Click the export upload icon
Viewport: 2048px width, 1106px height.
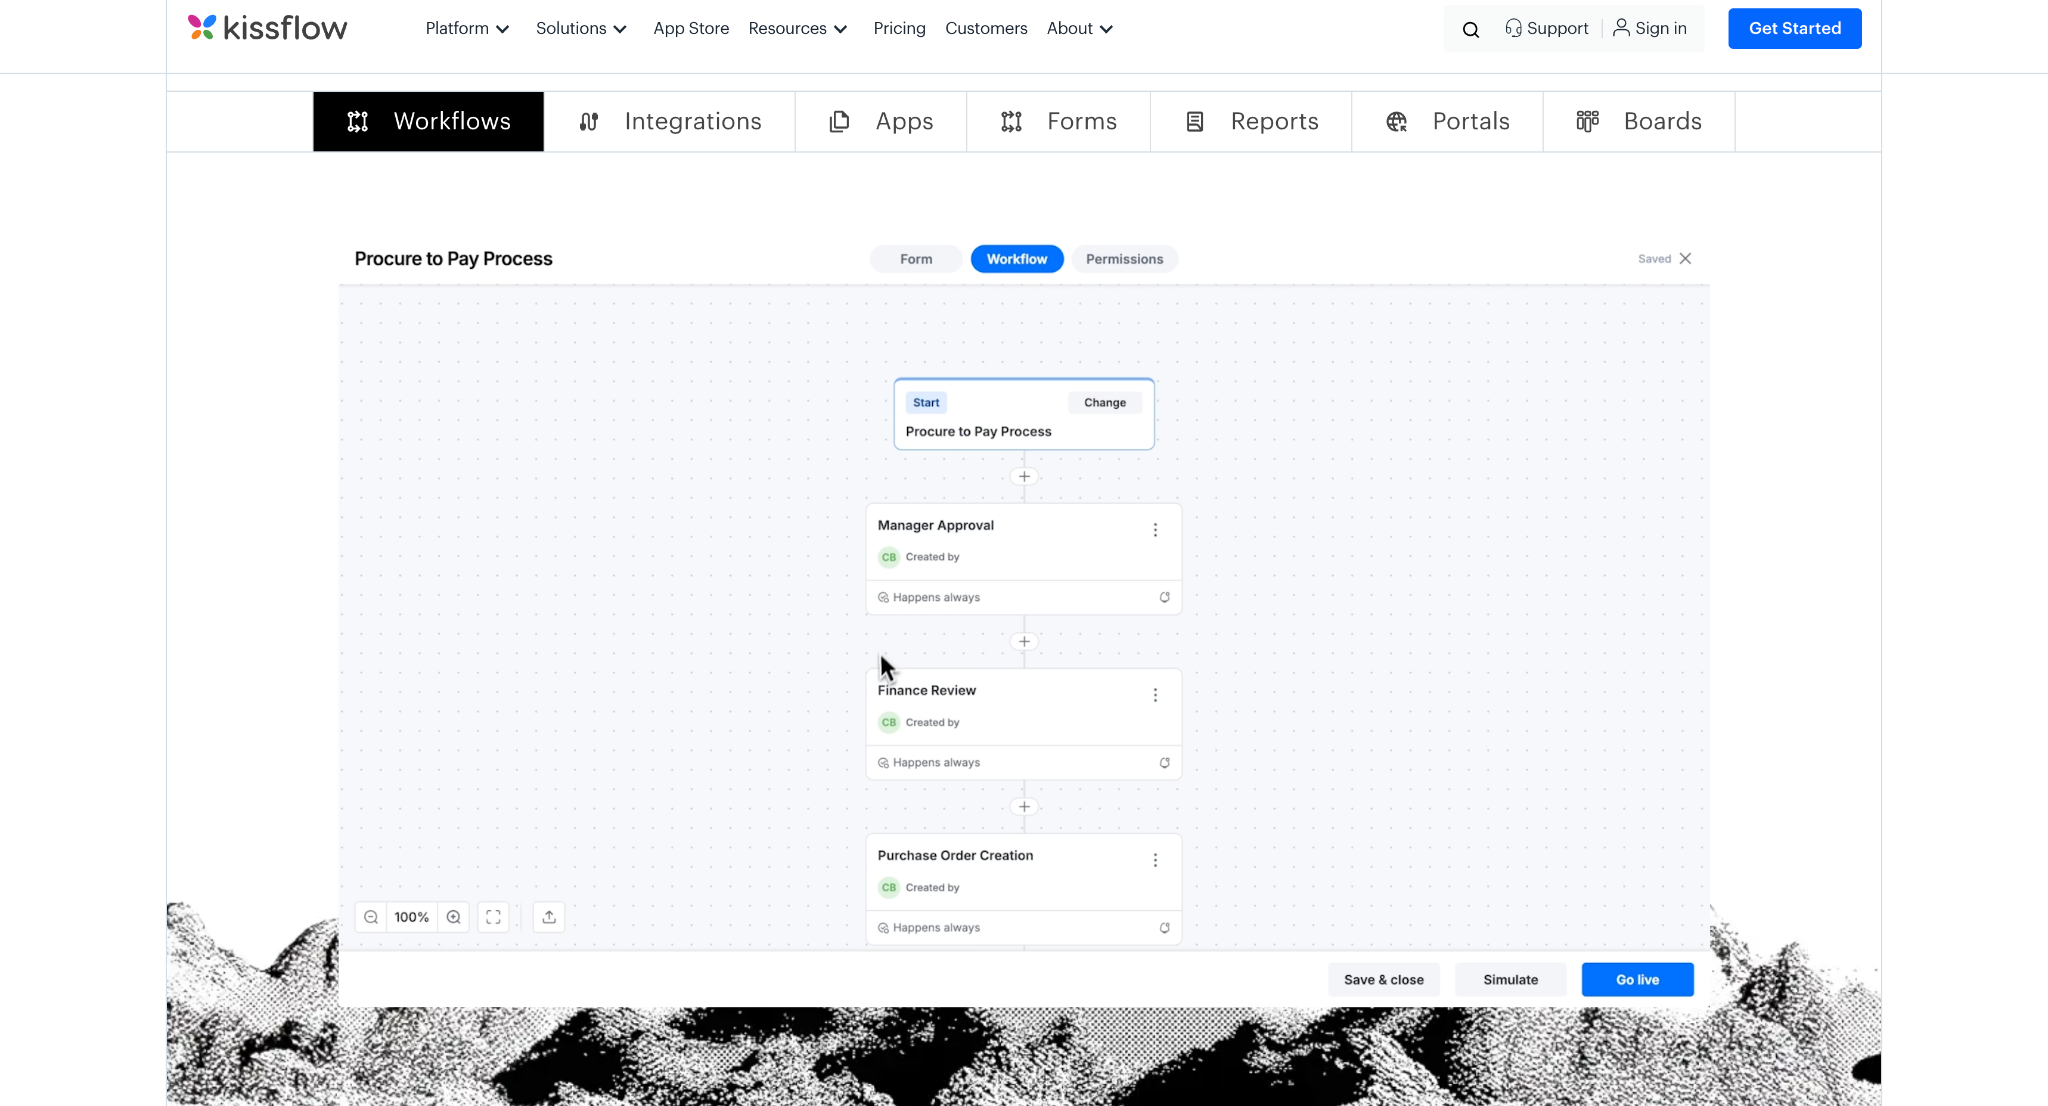coord(549,917)
